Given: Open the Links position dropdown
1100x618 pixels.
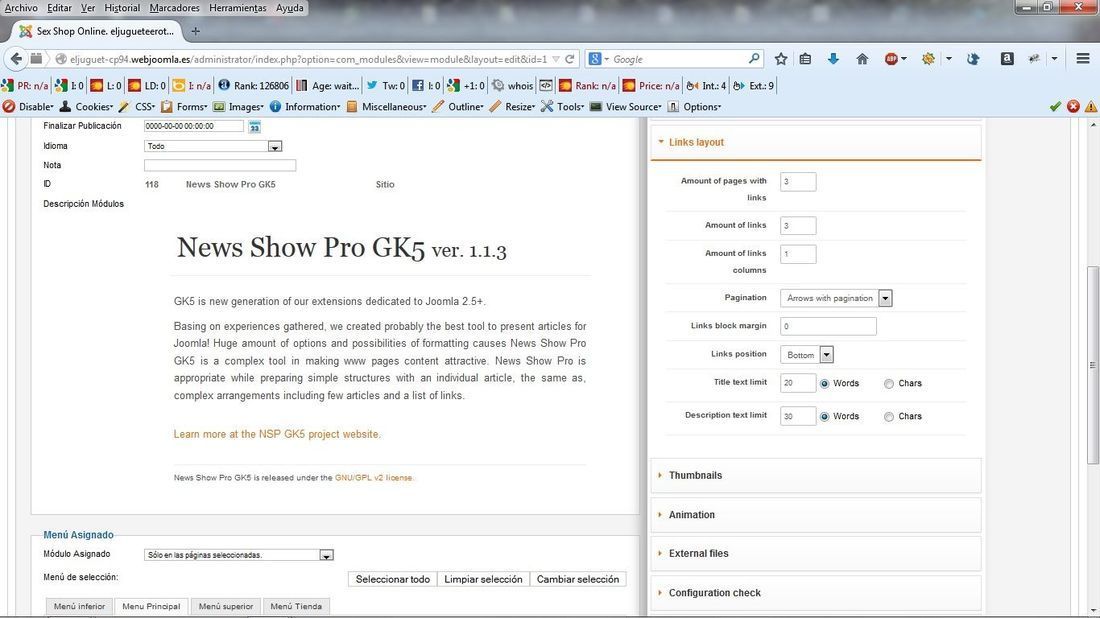Looking at the screenshot, I should [x=807, y=355].
